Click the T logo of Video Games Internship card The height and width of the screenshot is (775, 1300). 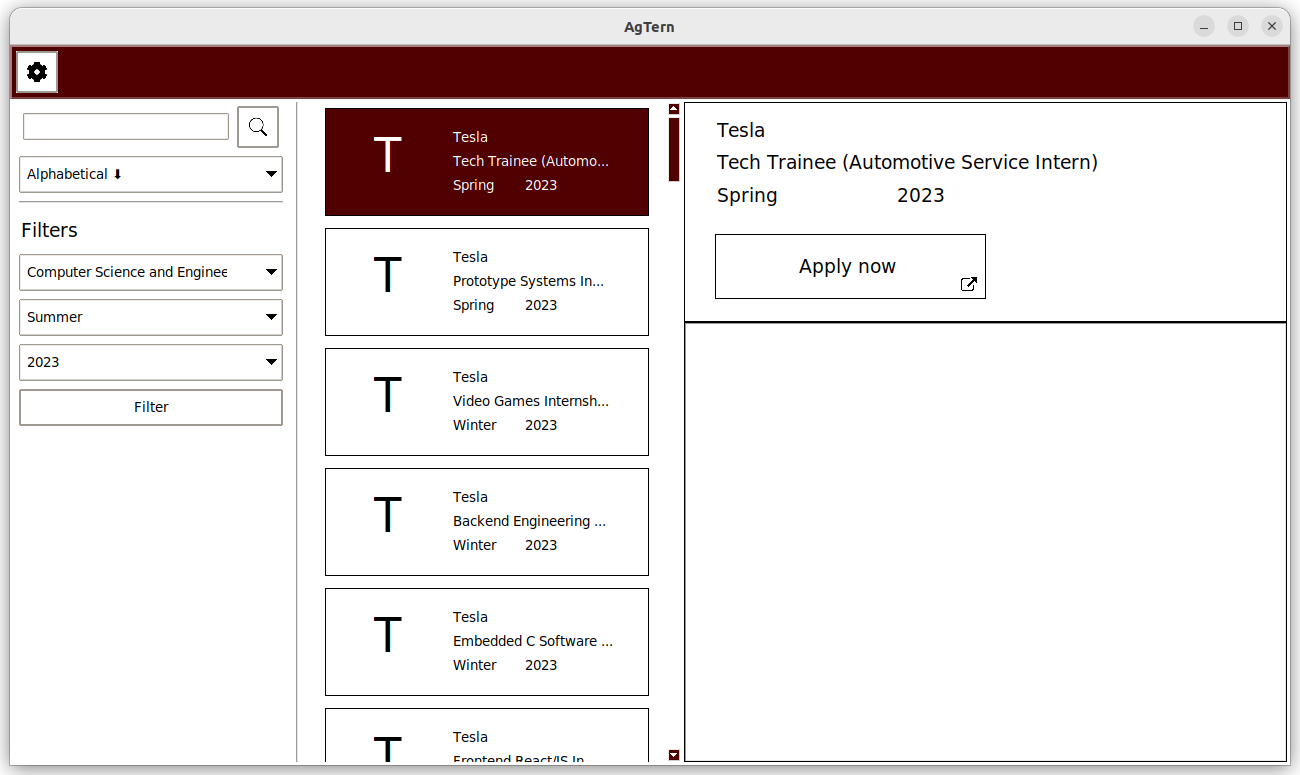tap(387, 396)
